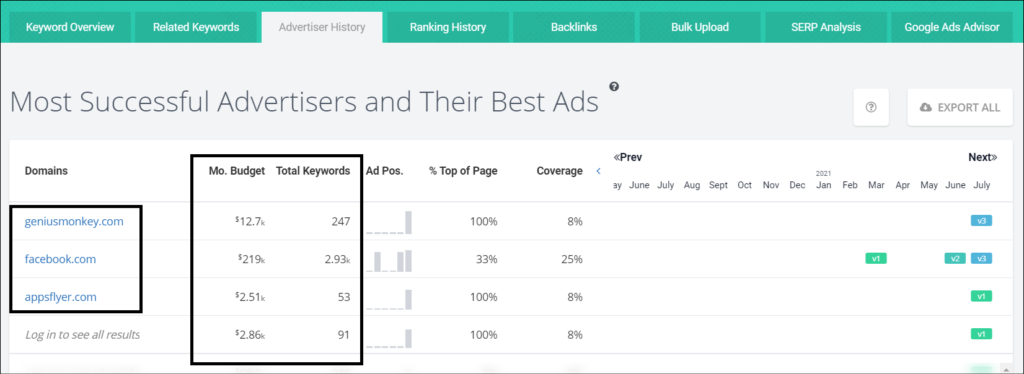
Task: Click geniusmonkey.com ad position bar chart
Action: coord(389,222)
